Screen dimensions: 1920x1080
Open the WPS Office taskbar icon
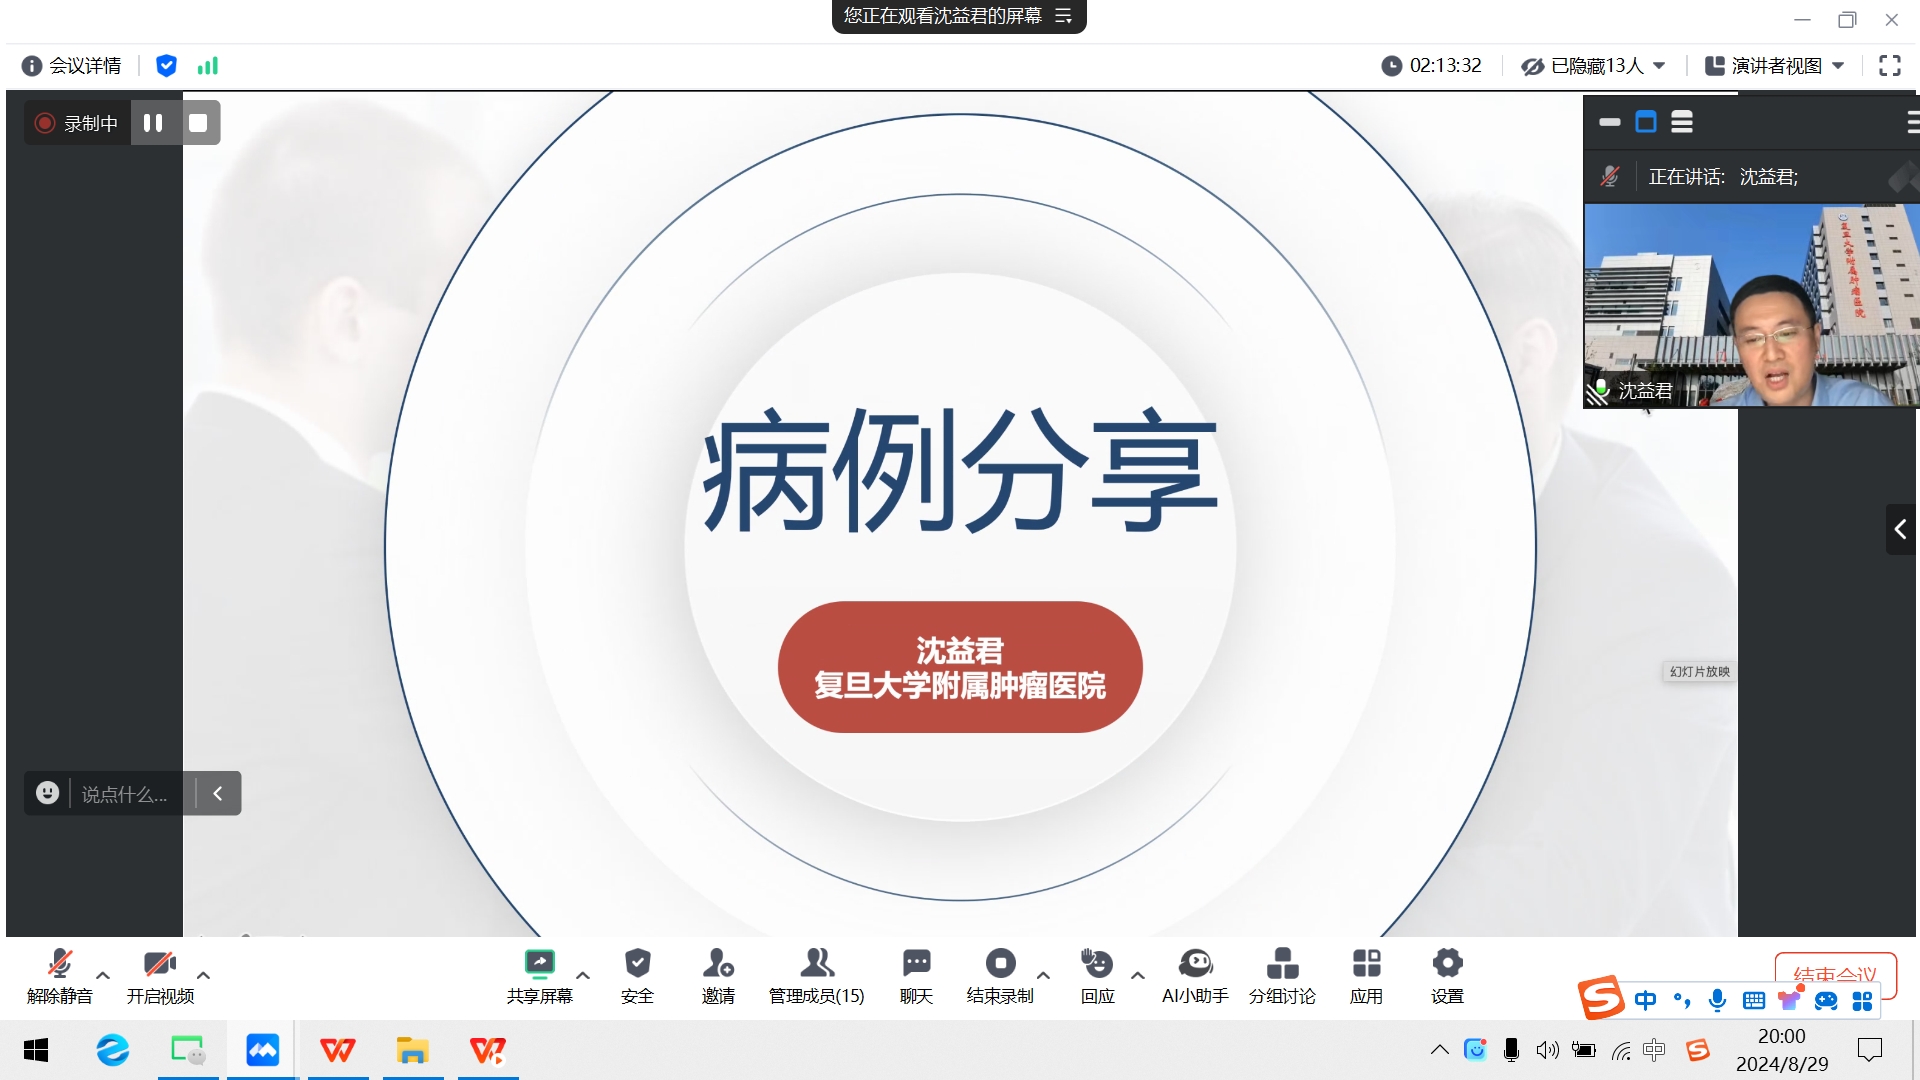click(337, 1050)
